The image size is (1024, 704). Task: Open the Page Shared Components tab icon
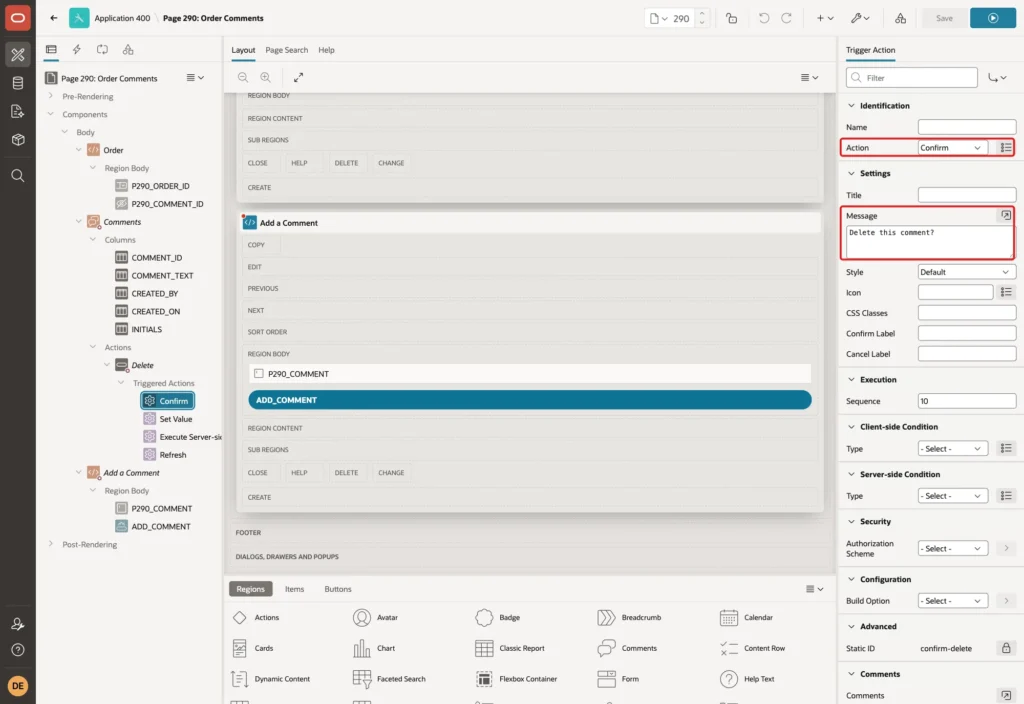[x=128, y=50]
